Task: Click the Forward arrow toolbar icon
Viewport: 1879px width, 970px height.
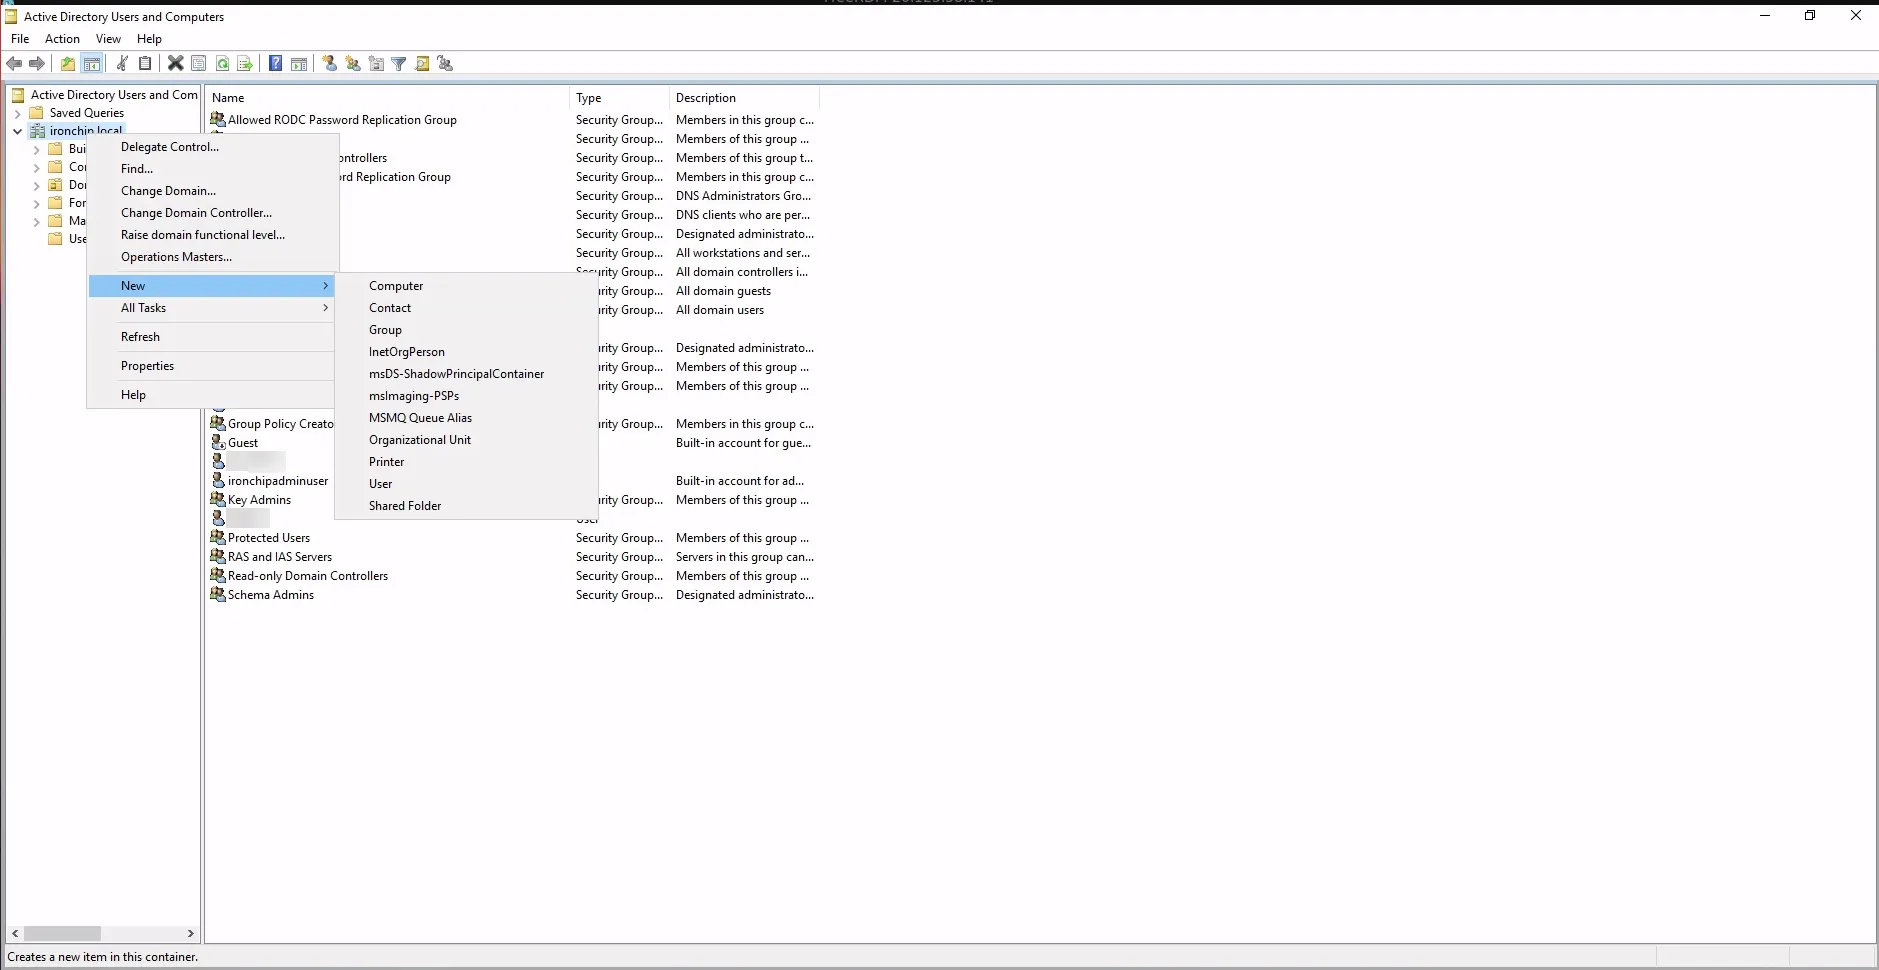Action: point(37,64)
